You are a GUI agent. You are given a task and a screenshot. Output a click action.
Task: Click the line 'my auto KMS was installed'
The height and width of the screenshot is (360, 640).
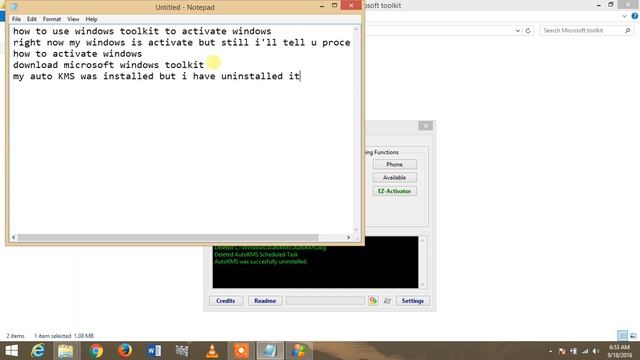point(156,76)
